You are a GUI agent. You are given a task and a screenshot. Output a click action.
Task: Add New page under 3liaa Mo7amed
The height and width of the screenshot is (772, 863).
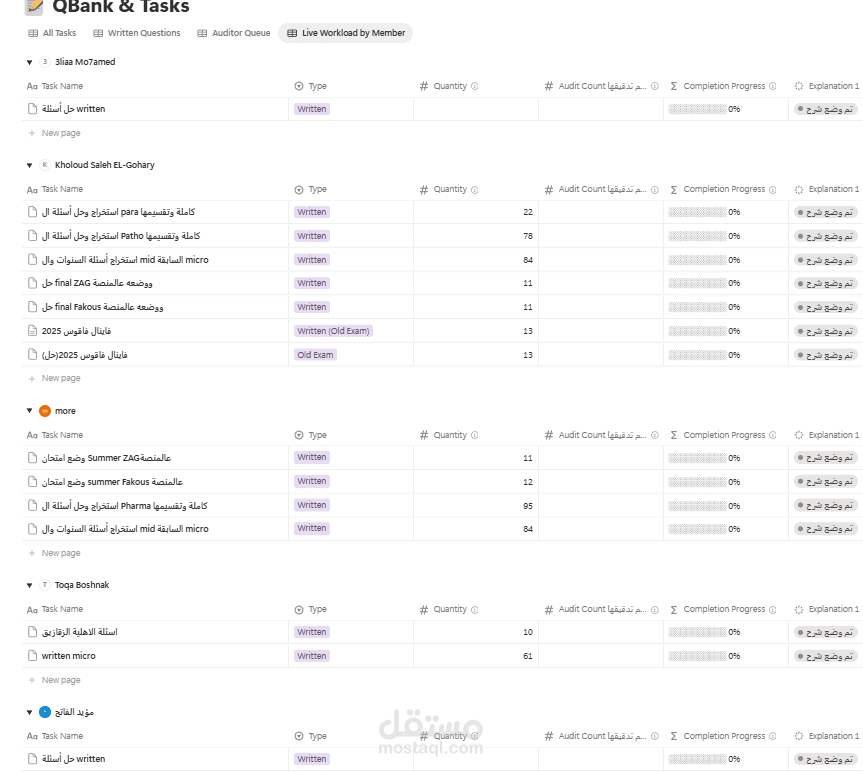pyautogui.click(x=54, y=133)
